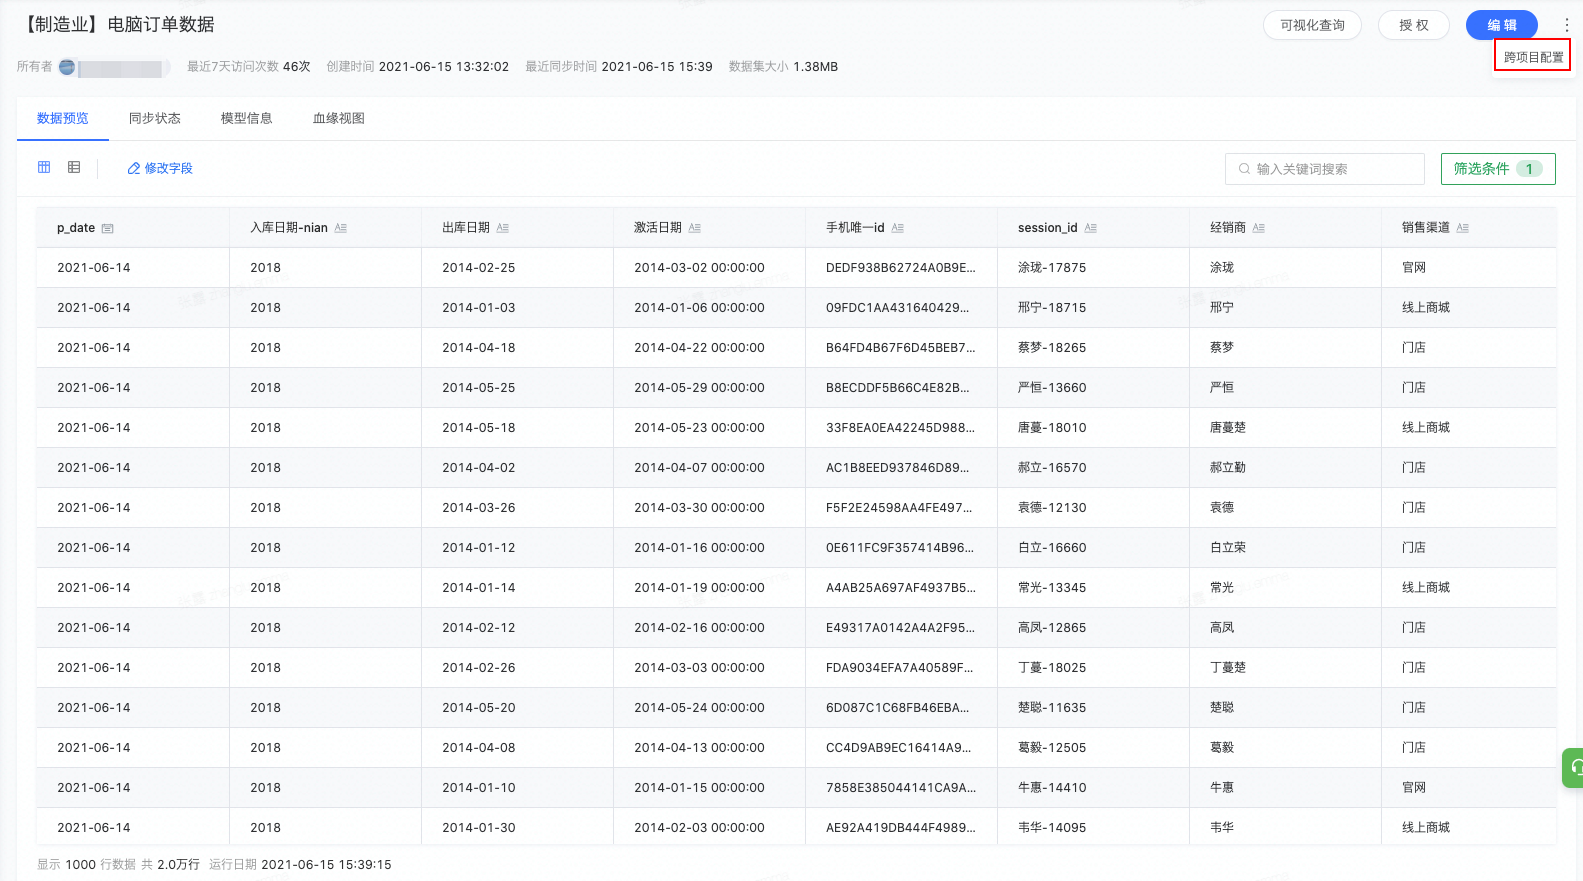Click the title 【制造业】电脑订单数据
Screen dimensions: 1583x881
[118, 24]
